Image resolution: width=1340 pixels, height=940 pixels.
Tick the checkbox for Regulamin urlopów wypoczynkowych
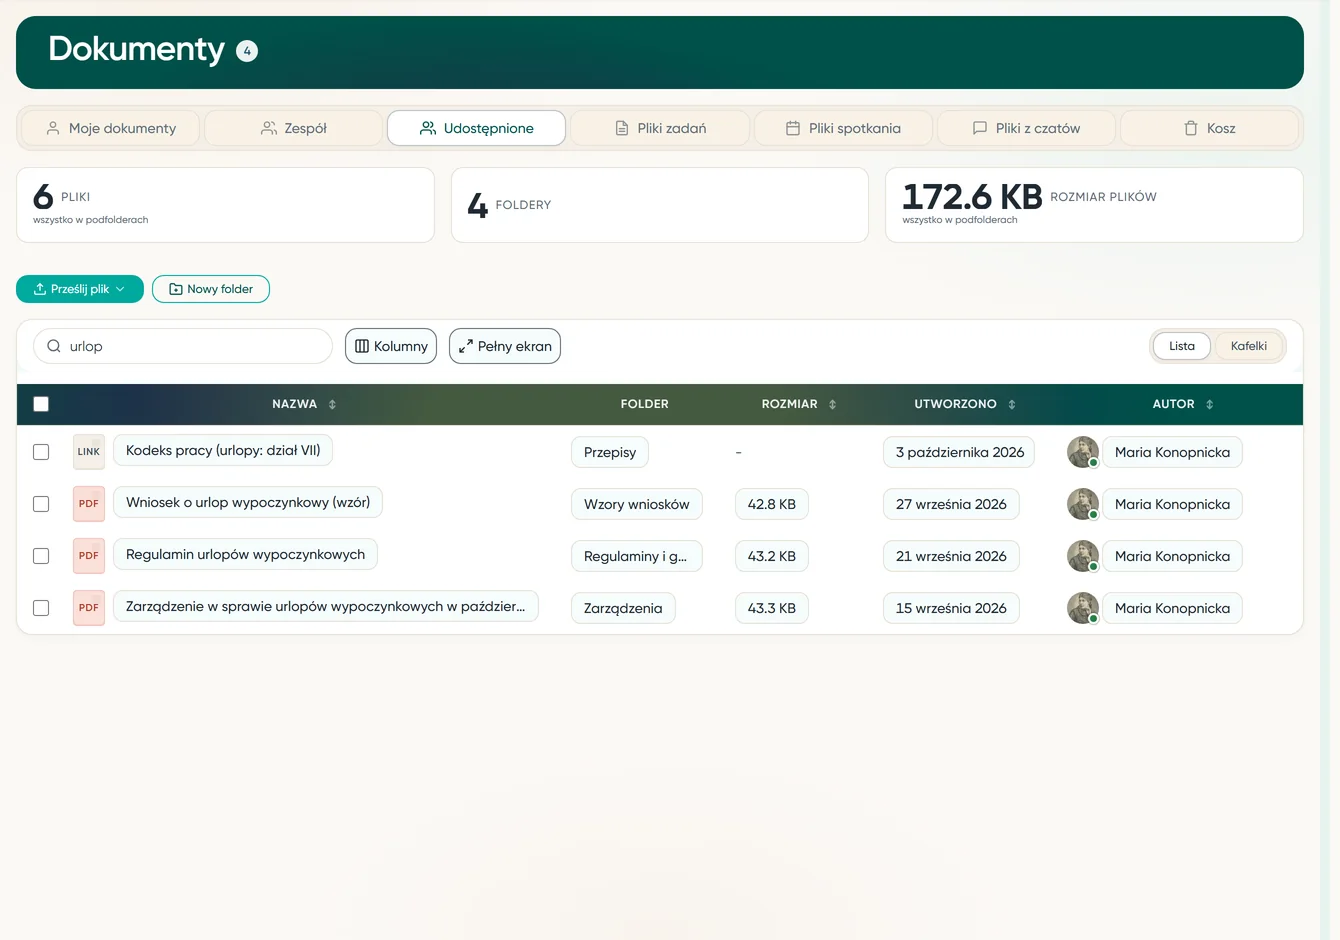41,556
